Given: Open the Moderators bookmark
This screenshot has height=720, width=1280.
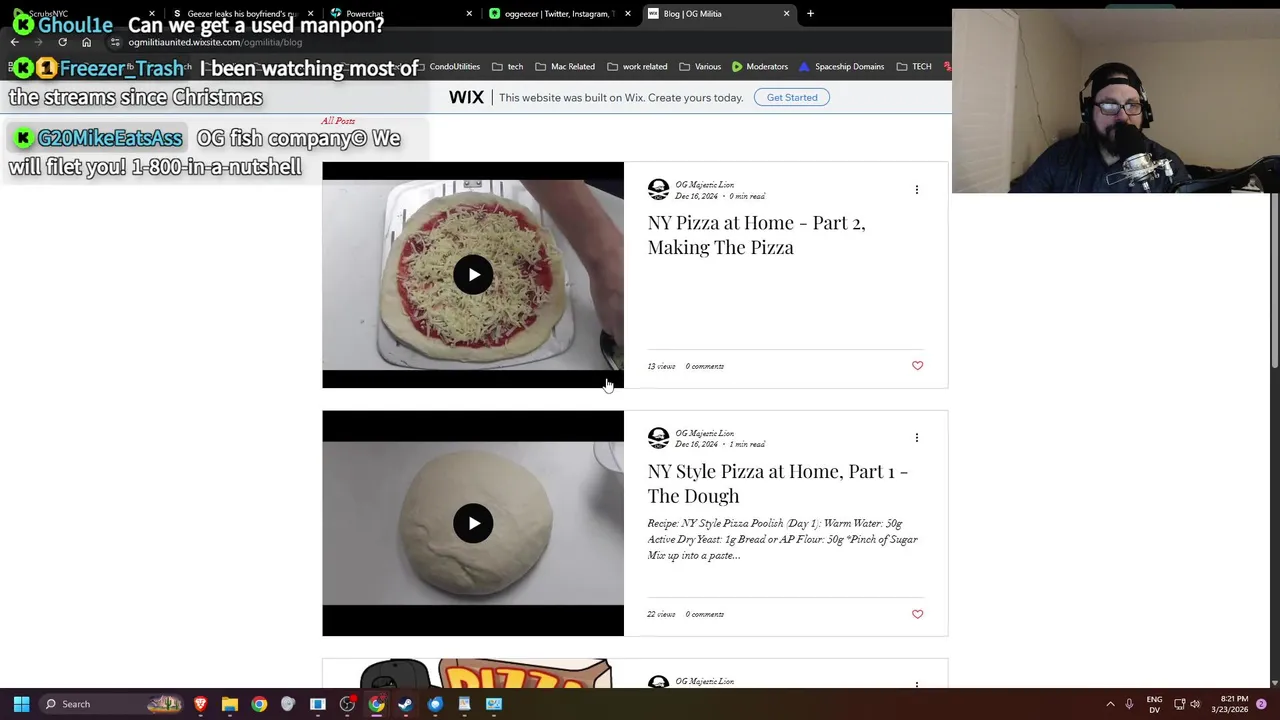Looking at the screenshot, I should (760, 67).
